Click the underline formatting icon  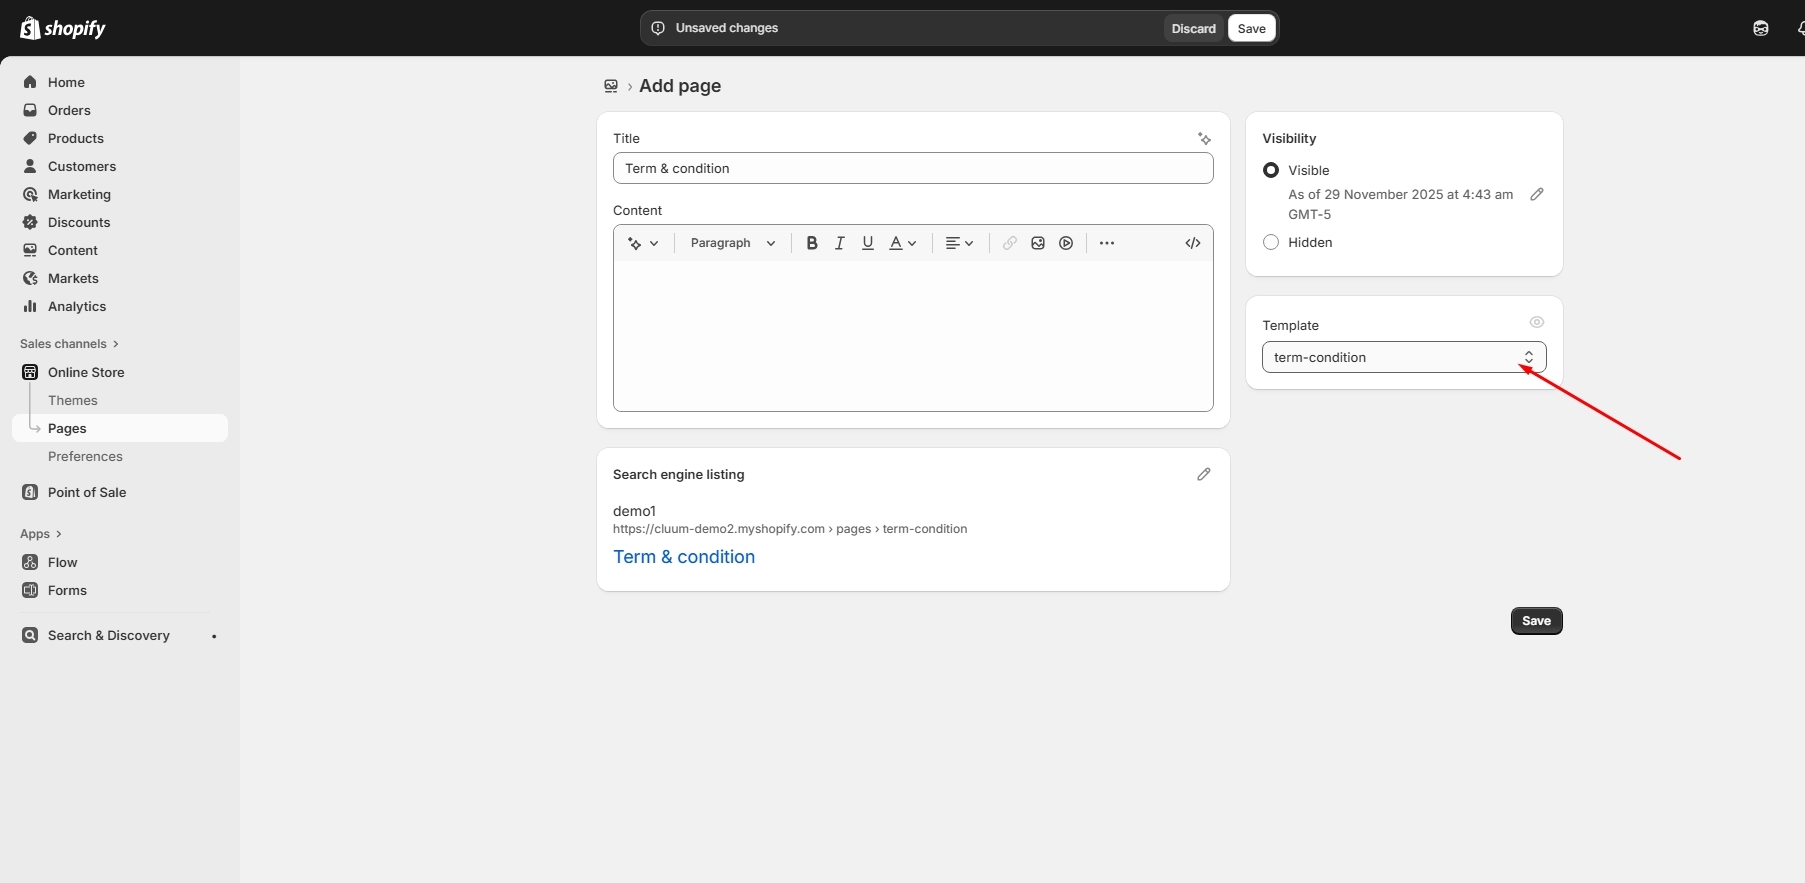tap(868, 243)
